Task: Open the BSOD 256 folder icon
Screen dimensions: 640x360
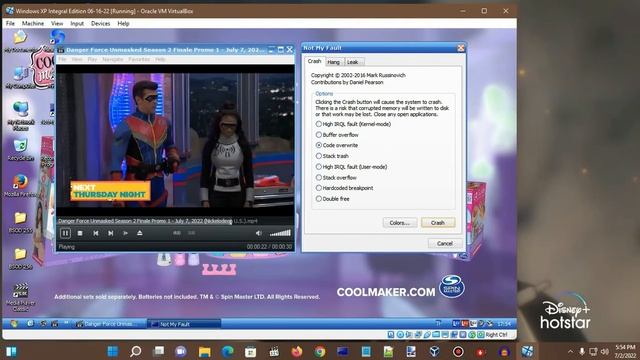Action: [x=20, y=259]
